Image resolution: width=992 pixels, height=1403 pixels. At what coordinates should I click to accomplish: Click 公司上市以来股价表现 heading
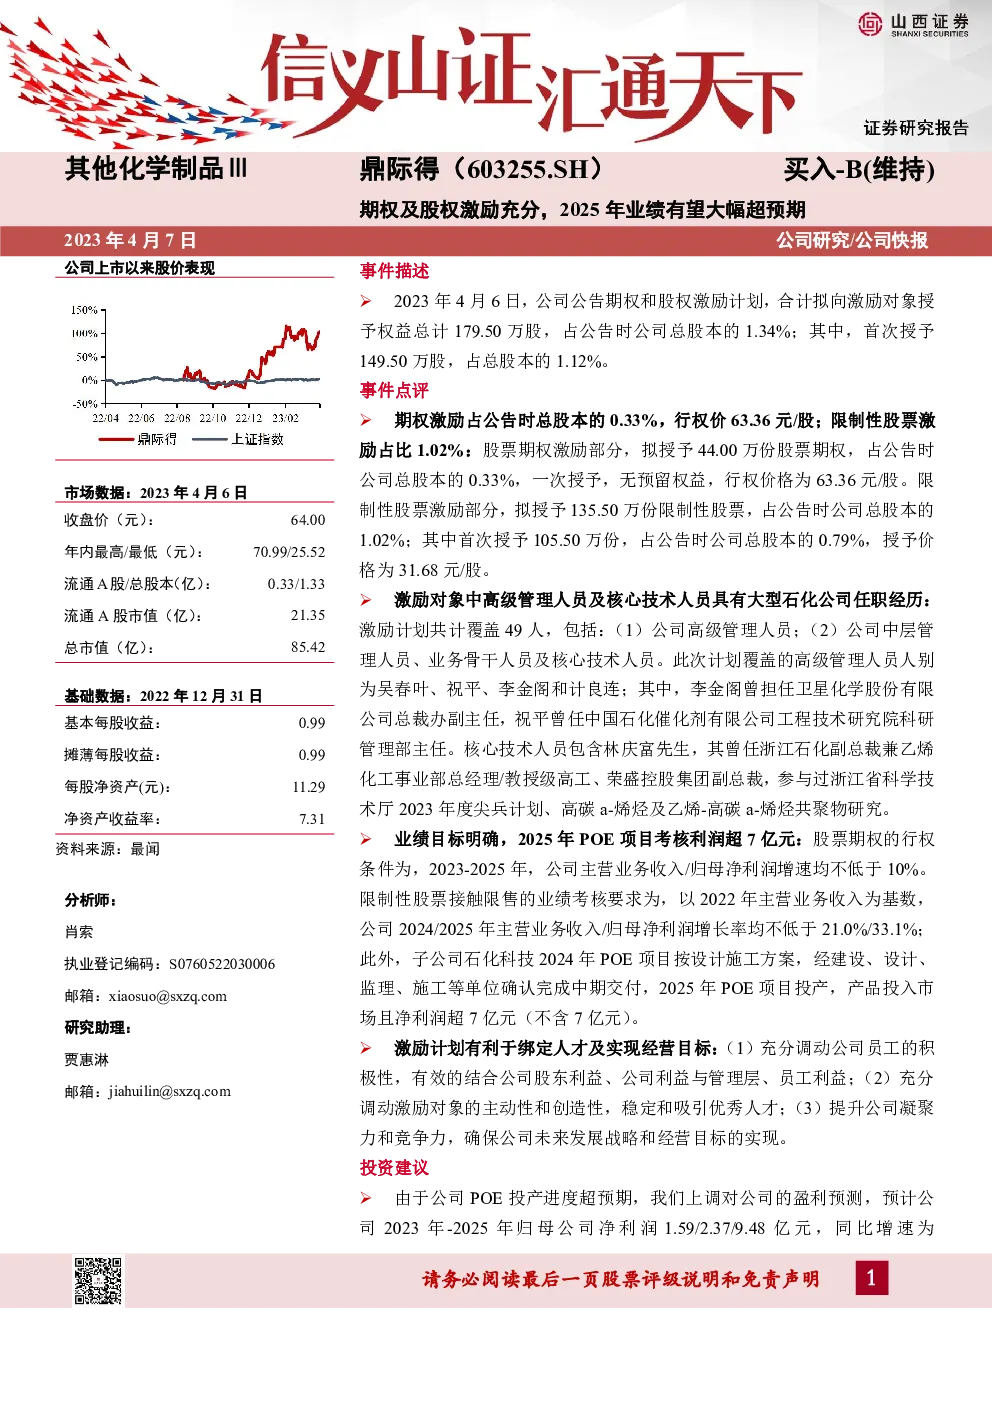click(140, 267)
